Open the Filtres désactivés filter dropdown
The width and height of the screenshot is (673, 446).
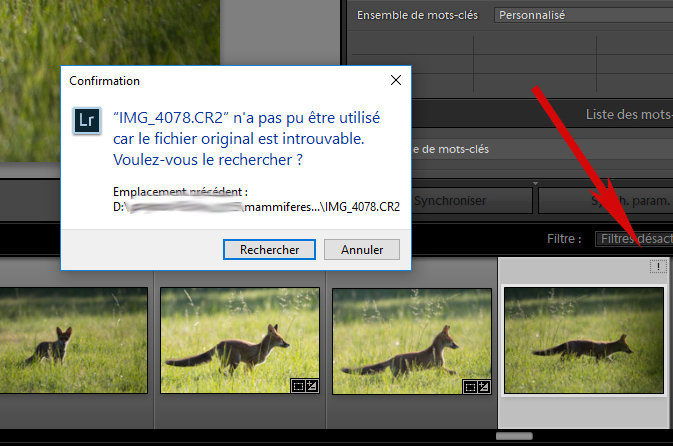(x=634, y=239)
